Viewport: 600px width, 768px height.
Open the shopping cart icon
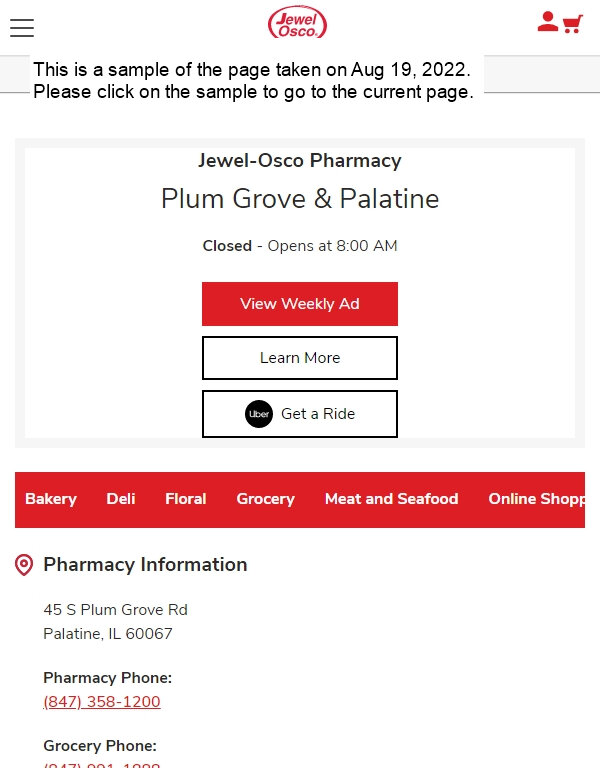tap(573, 24)
